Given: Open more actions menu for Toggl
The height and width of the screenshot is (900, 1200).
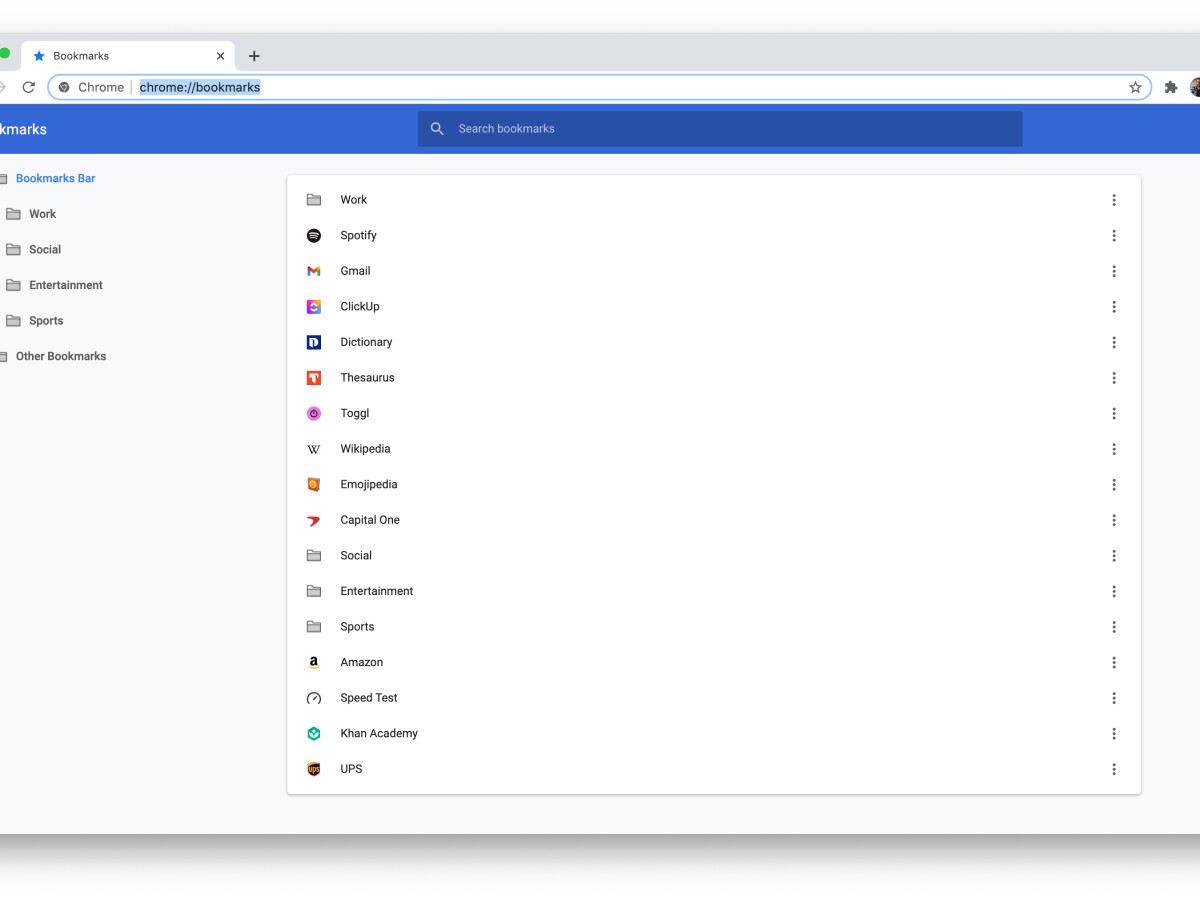Looking at the screenshot, I should [1114, 414].
